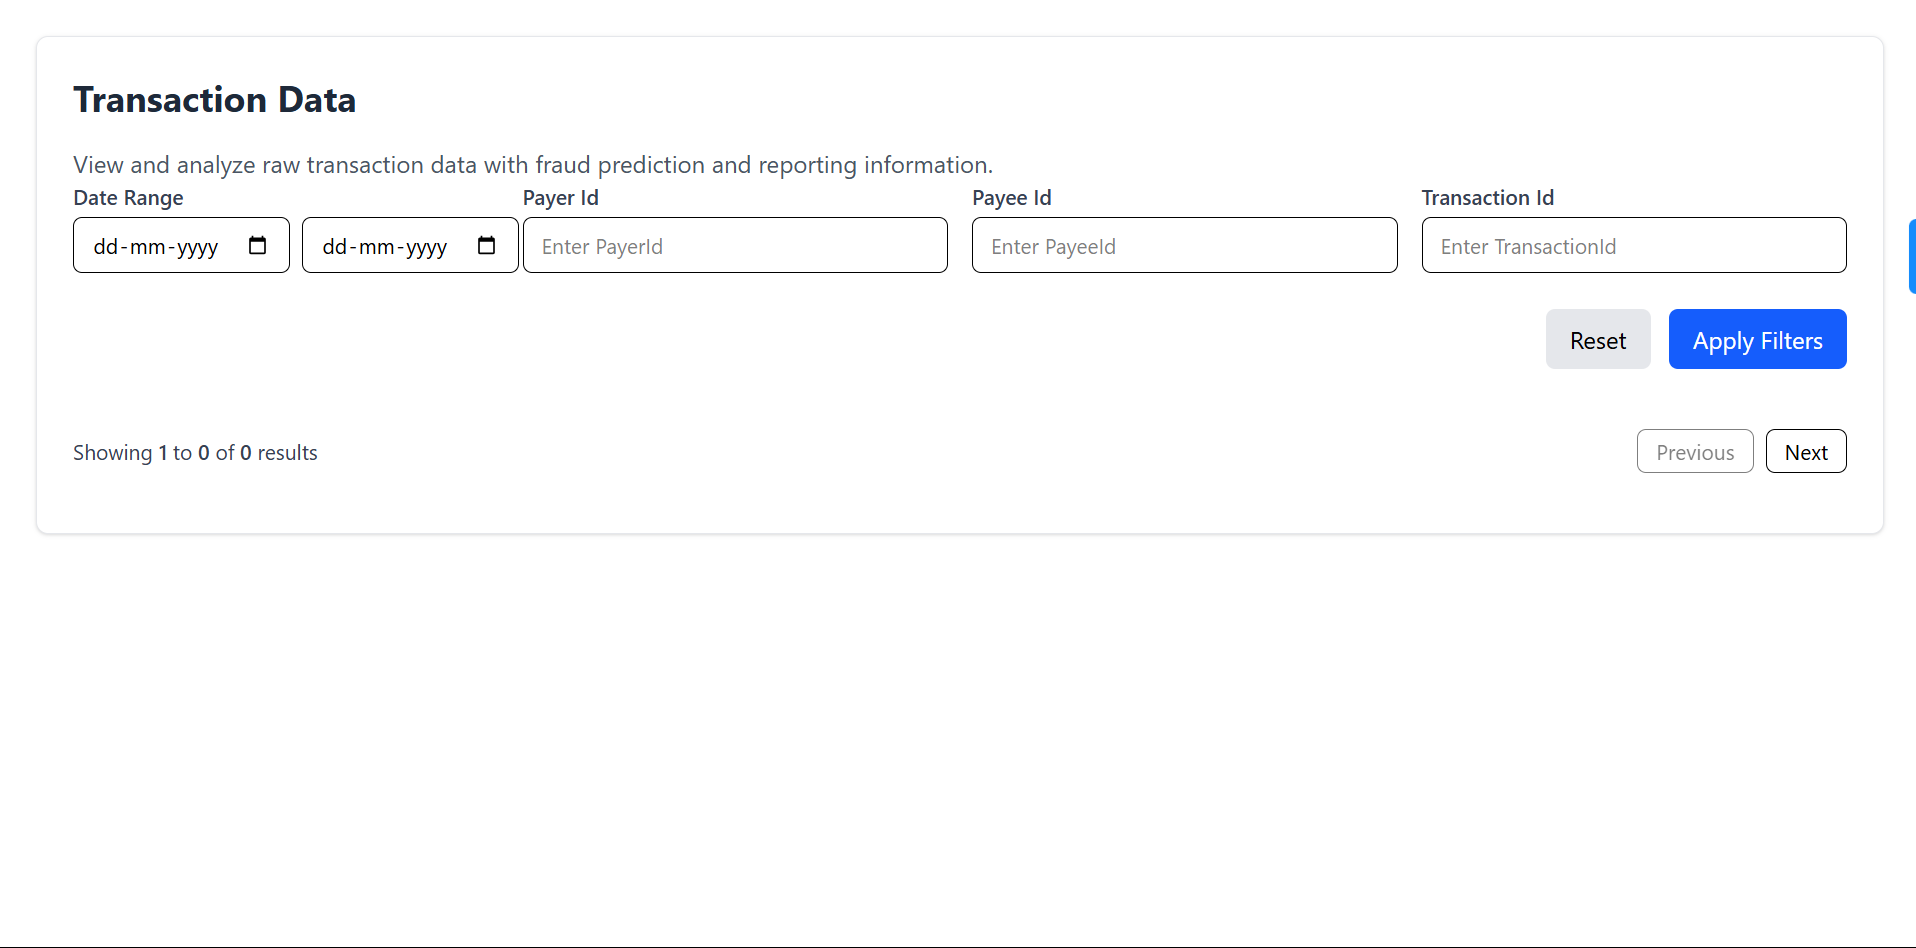The width and height of the screenshot is (1916, 948).
Task: Click the Transaction Id label
Action: click(1487, 198)
